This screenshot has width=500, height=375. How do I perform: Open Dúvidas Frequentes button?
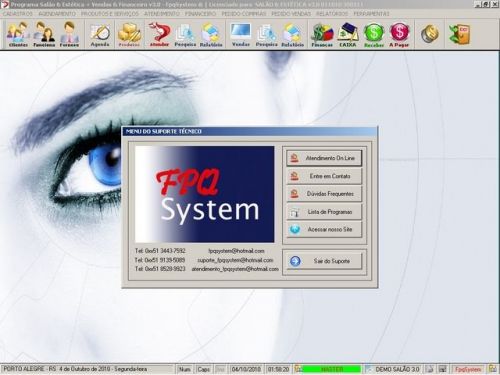point(324,194)
